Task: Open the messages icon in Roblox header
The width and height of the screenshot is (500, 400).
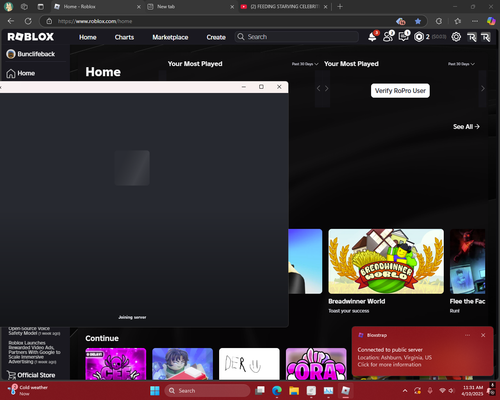Action: (403, 37)
